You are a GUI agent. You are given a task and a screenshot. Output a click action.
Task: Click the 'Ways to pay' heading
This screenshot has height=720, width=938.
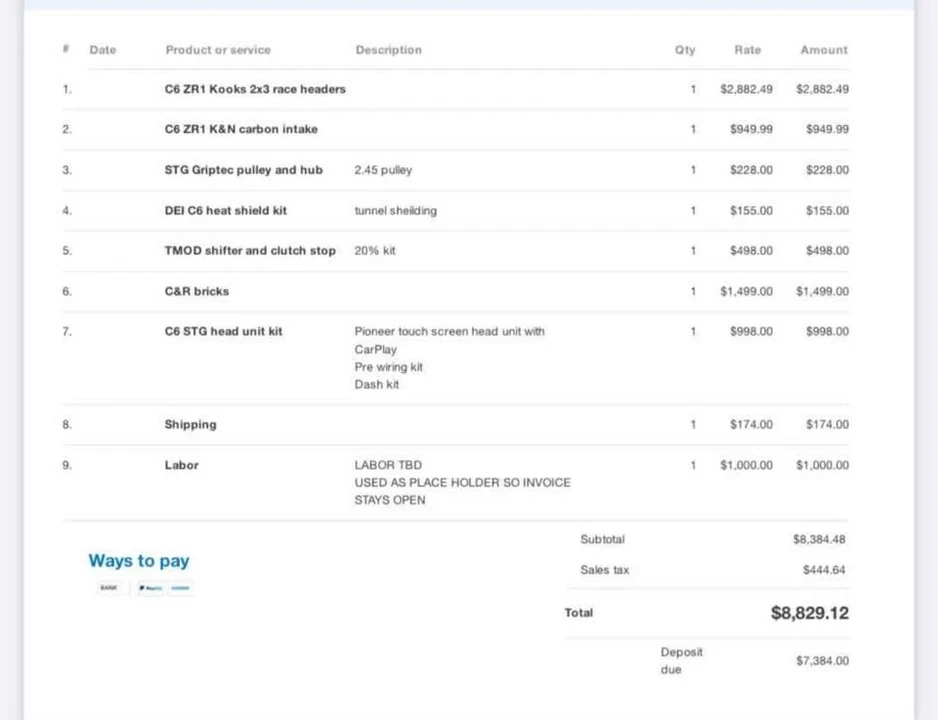(x=139, y=561)
